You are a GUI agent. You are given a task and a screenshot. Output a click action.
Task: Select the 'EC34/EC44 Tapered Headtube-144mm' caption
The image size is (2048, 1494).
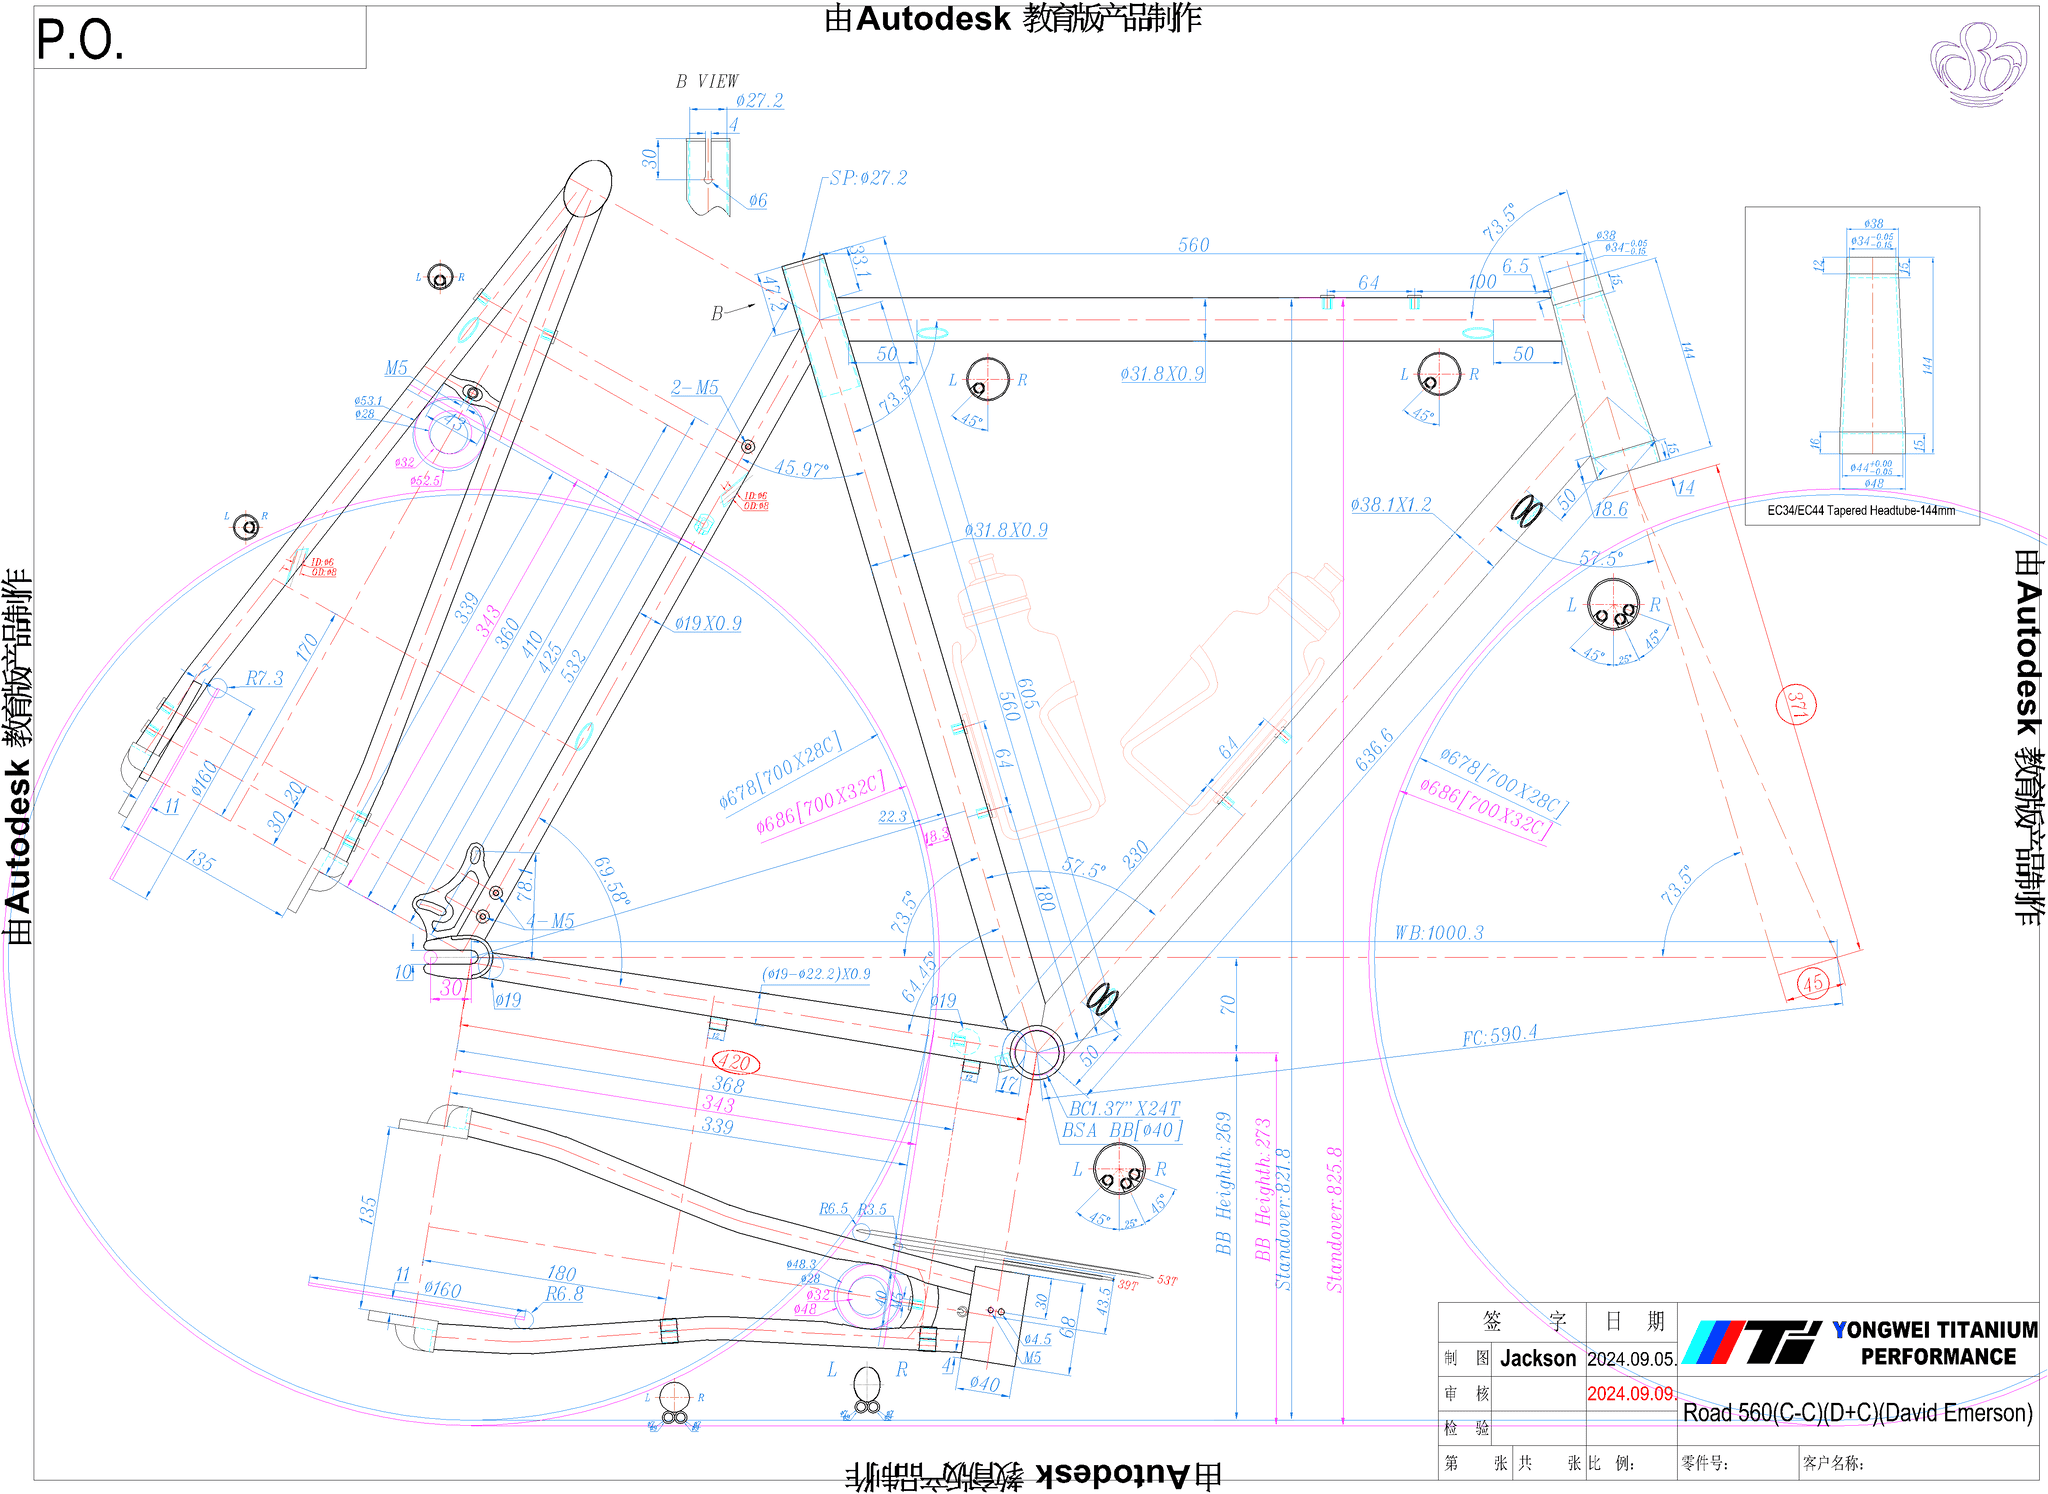(1861, 511)
